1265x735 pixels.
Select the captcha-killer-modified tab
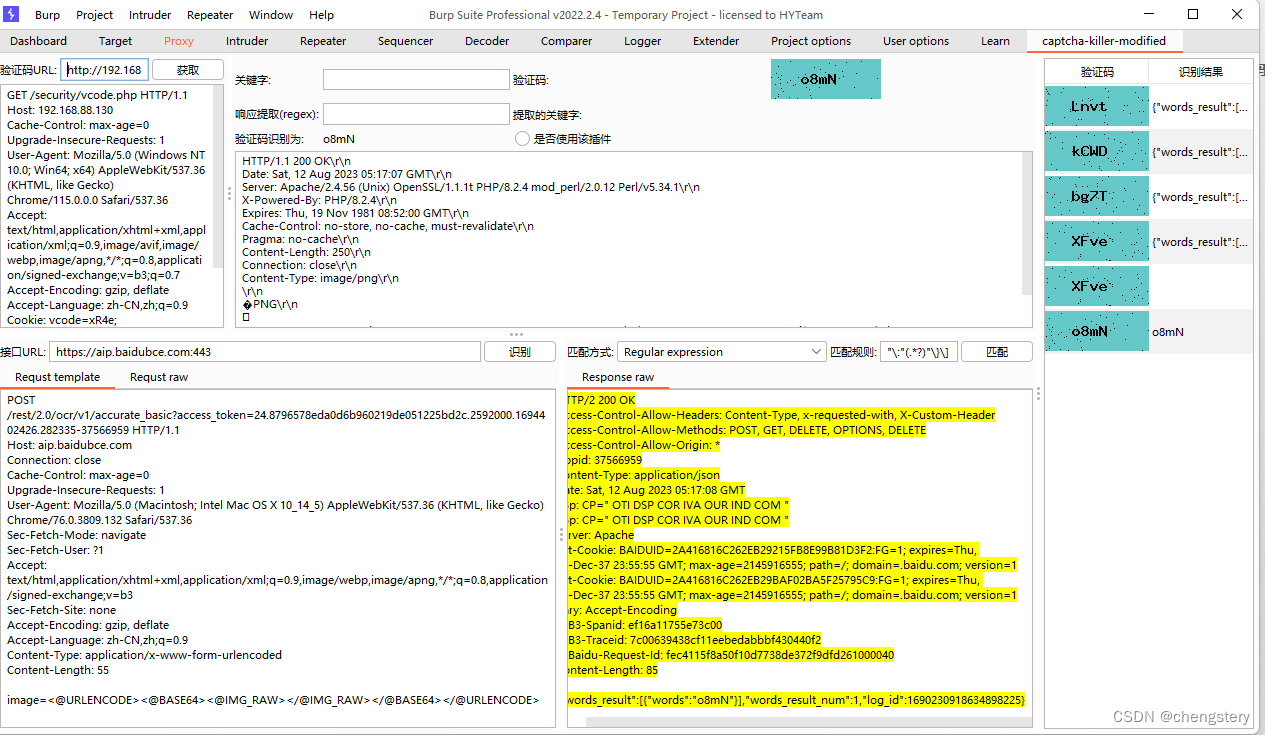(1104, 41)
